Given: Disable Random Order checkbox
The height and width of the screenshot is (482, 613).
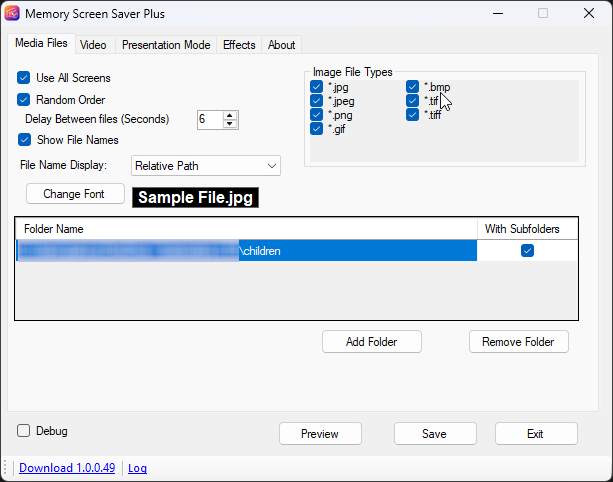Looking at the screenshot, I should 23,100.
